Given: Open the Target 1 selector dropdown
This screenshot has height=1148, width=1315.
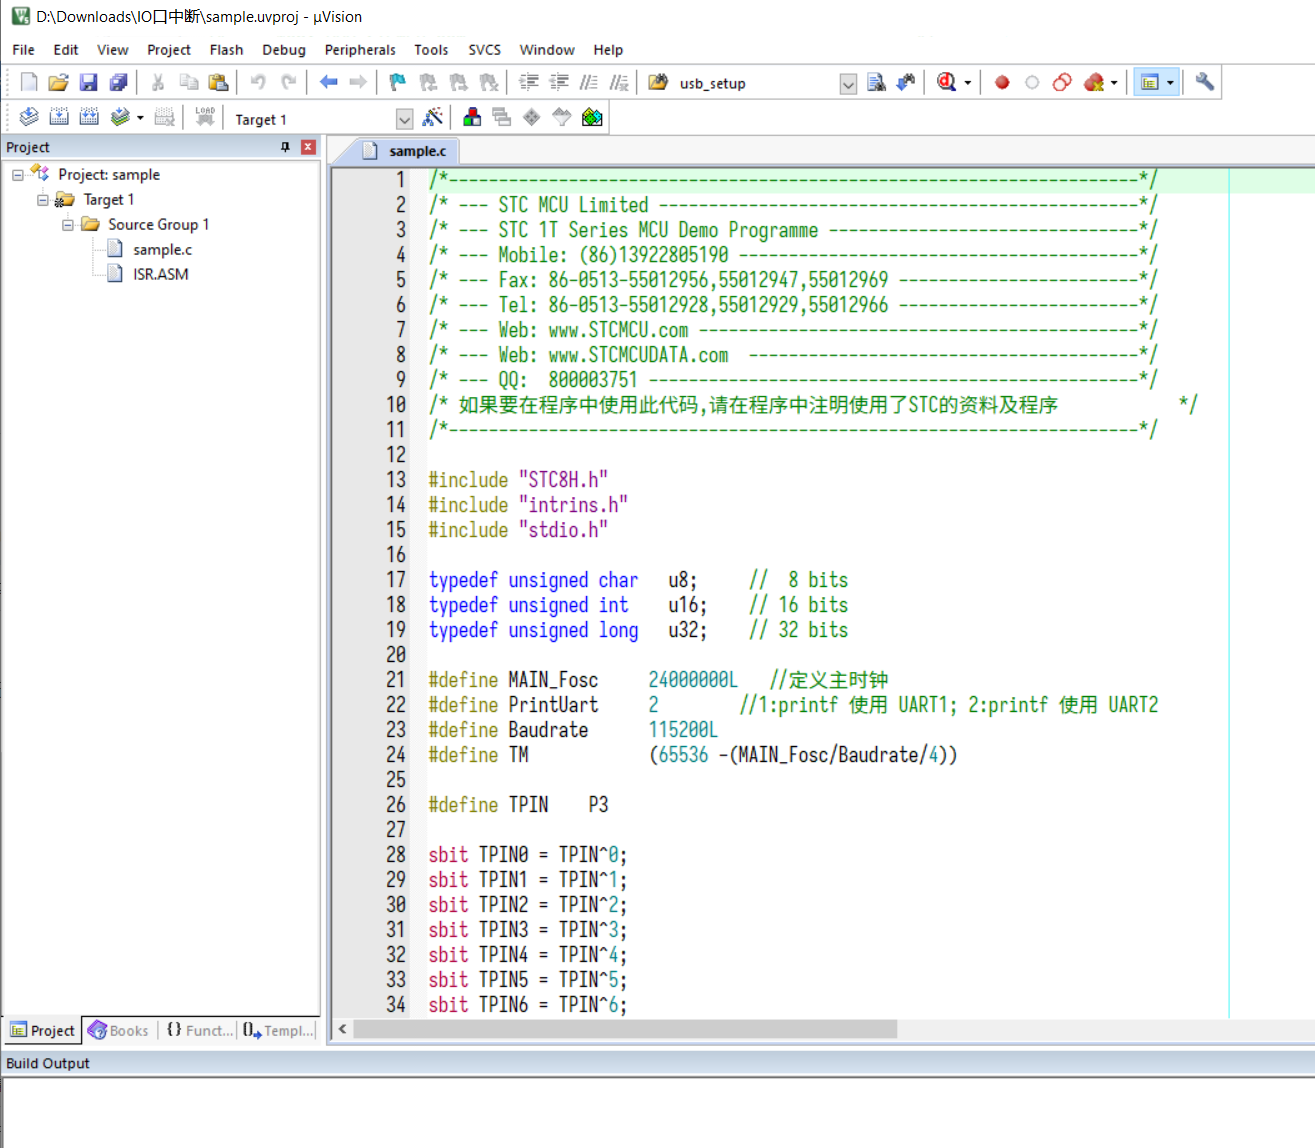Looking at the screenshot, I should [x=404, y=119].
